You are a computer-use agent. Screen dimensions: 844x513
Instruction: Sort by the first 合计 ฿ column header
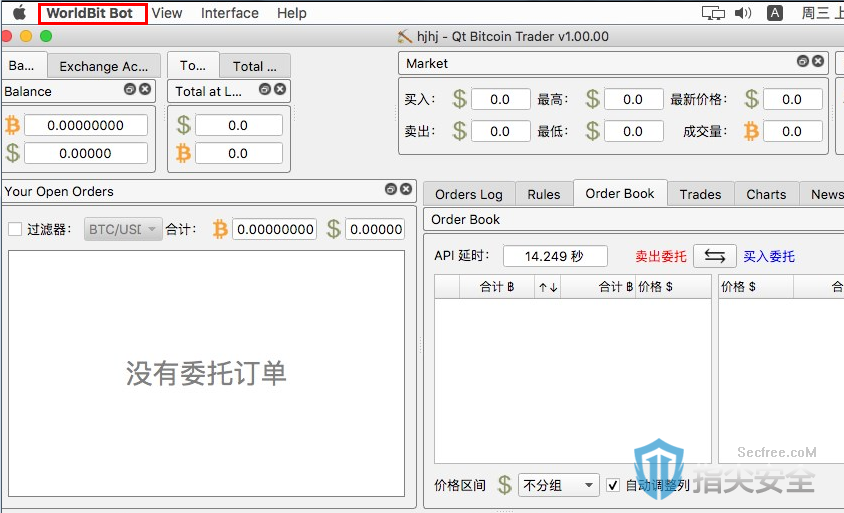coord(497,287)
